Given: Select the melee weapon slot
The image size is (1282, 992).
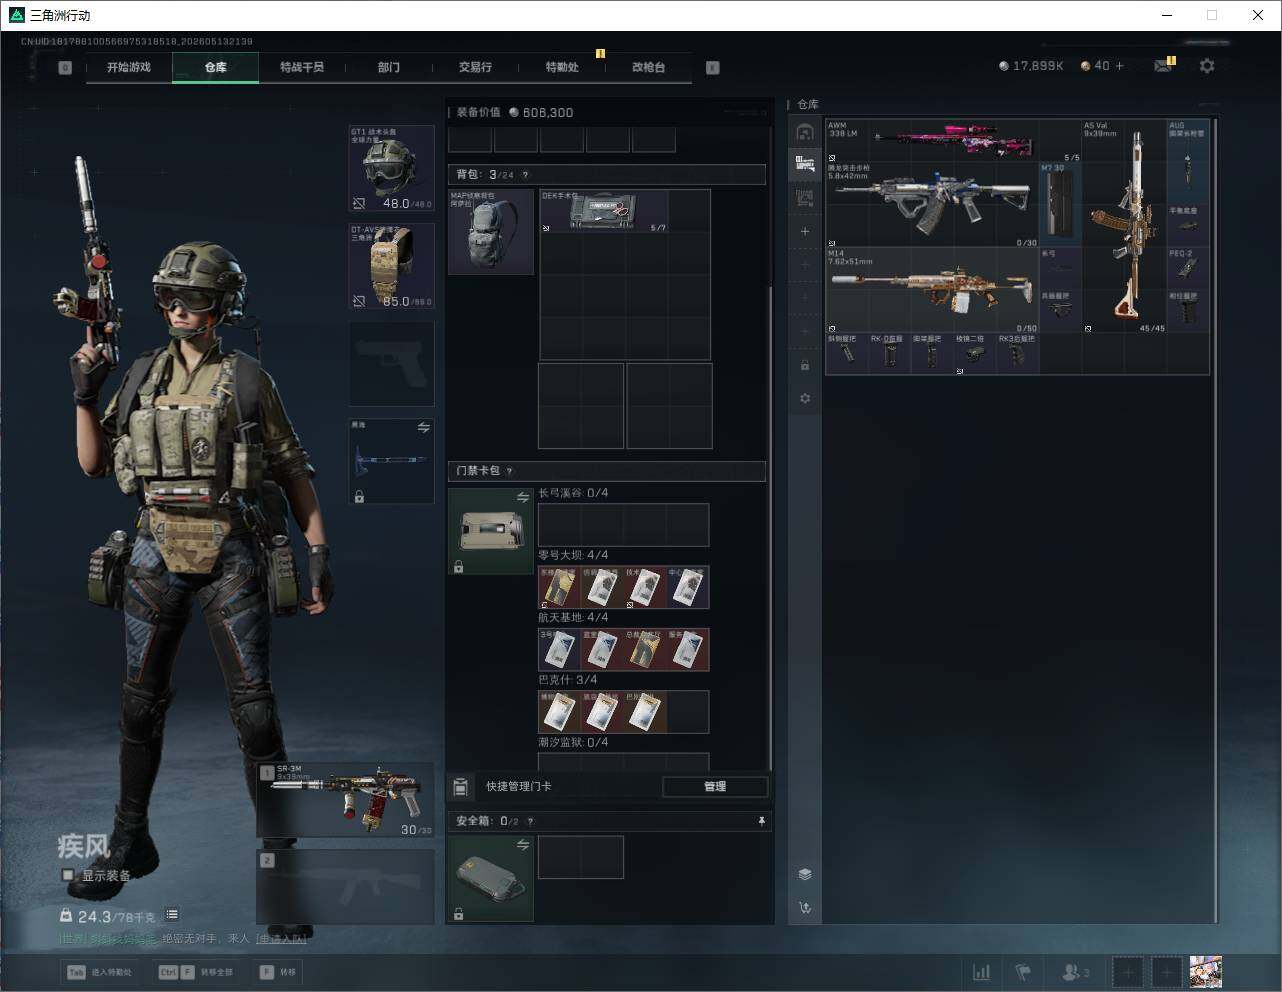Looking at the screenshot, I should tap(391, 462).
